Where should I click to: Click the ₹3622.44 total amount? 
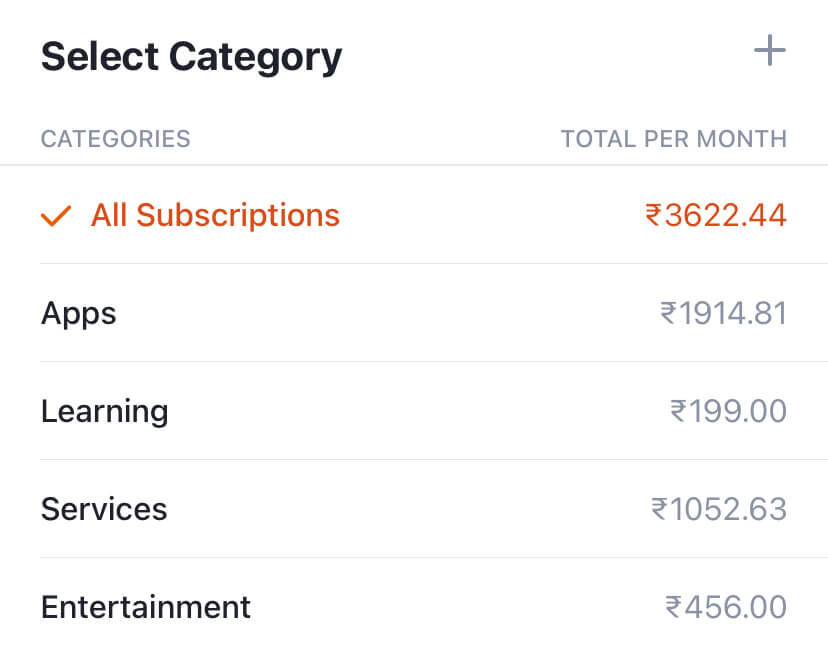[x=715, y=215]
